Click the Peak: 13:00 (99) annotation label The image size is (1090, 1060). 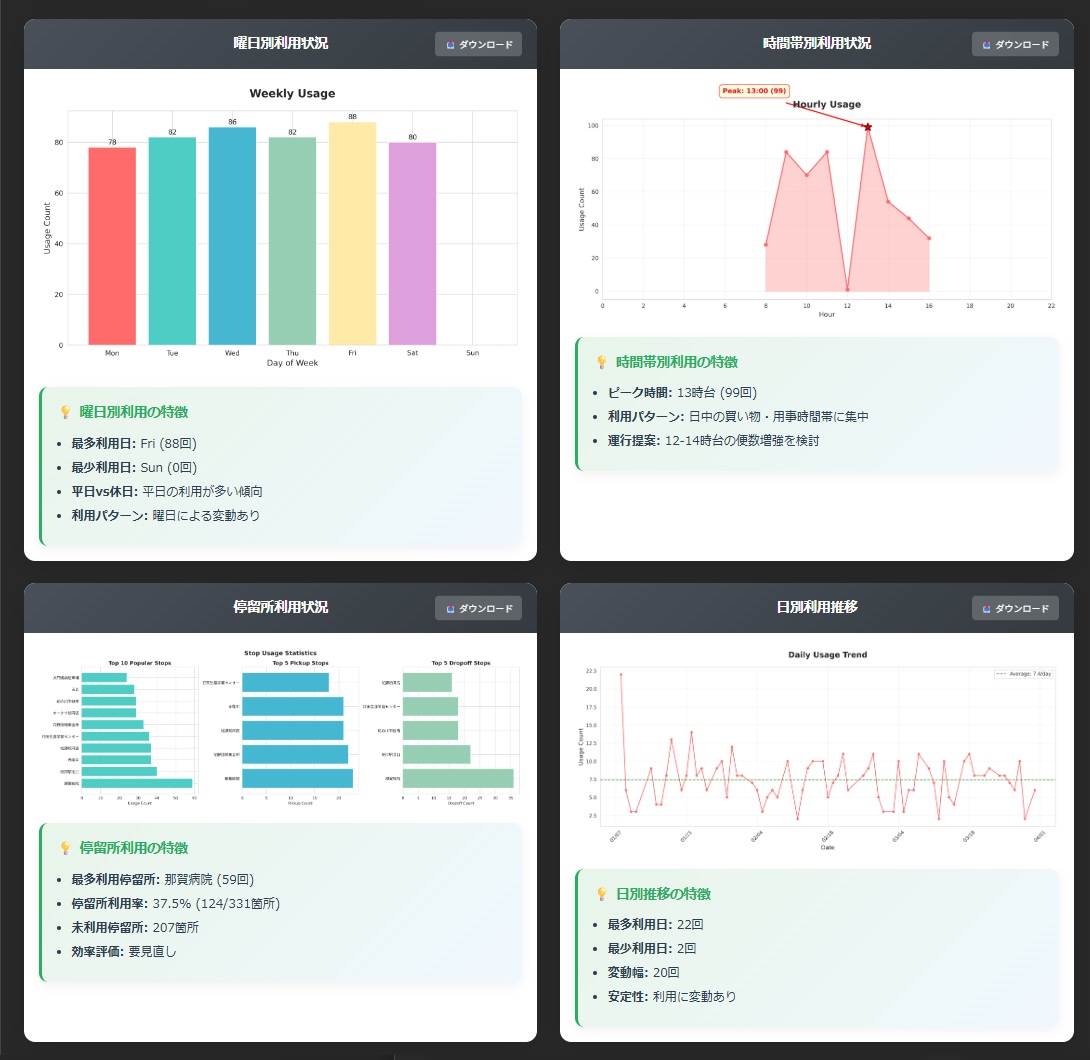754,91
